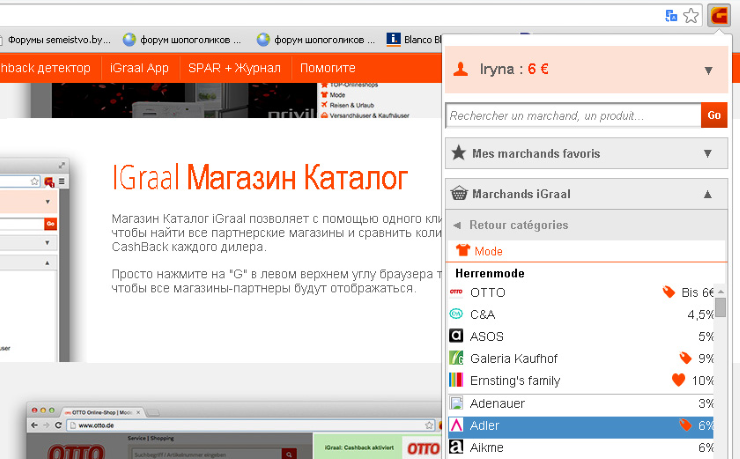The image size is (740, 459).
Task: Click the Ernsting's family striped logo icon
Action: pyautogui.click(x=456, y=380)
